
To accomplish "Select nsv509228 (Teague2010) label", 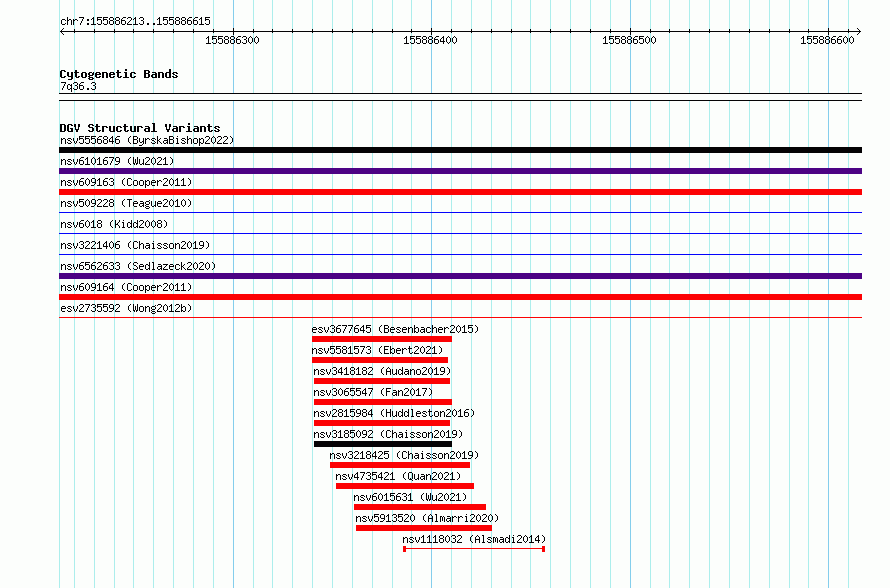I will [126, 203].
